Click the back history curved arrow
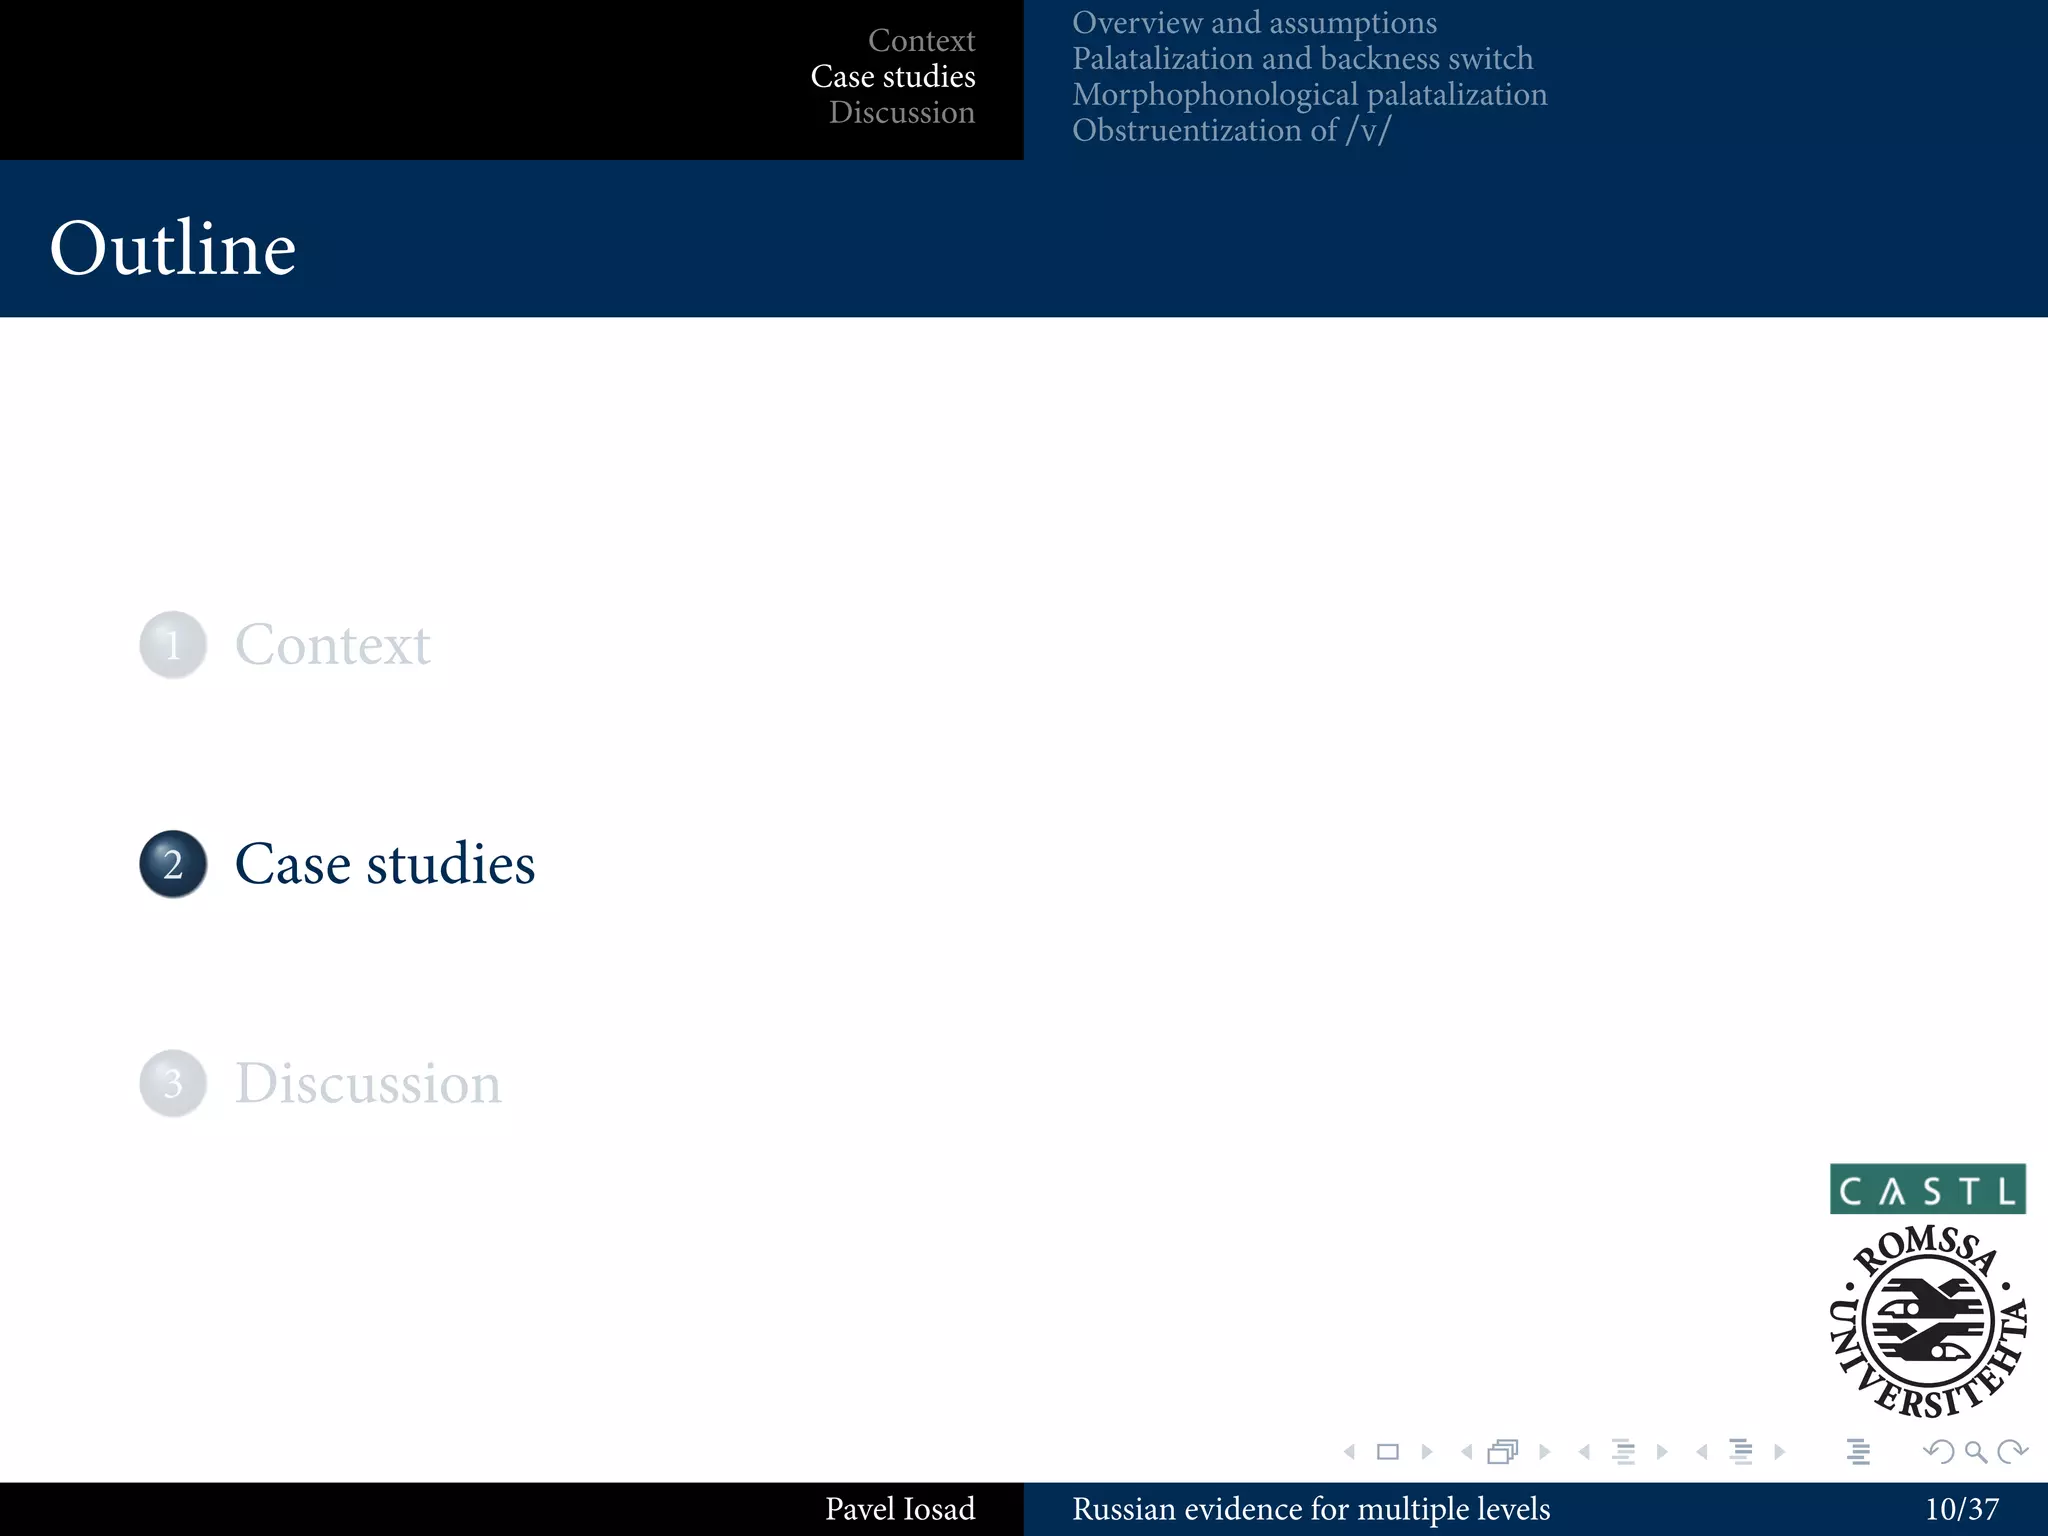Viewport: 2048px width, 1536px height. point(1938,1452)
